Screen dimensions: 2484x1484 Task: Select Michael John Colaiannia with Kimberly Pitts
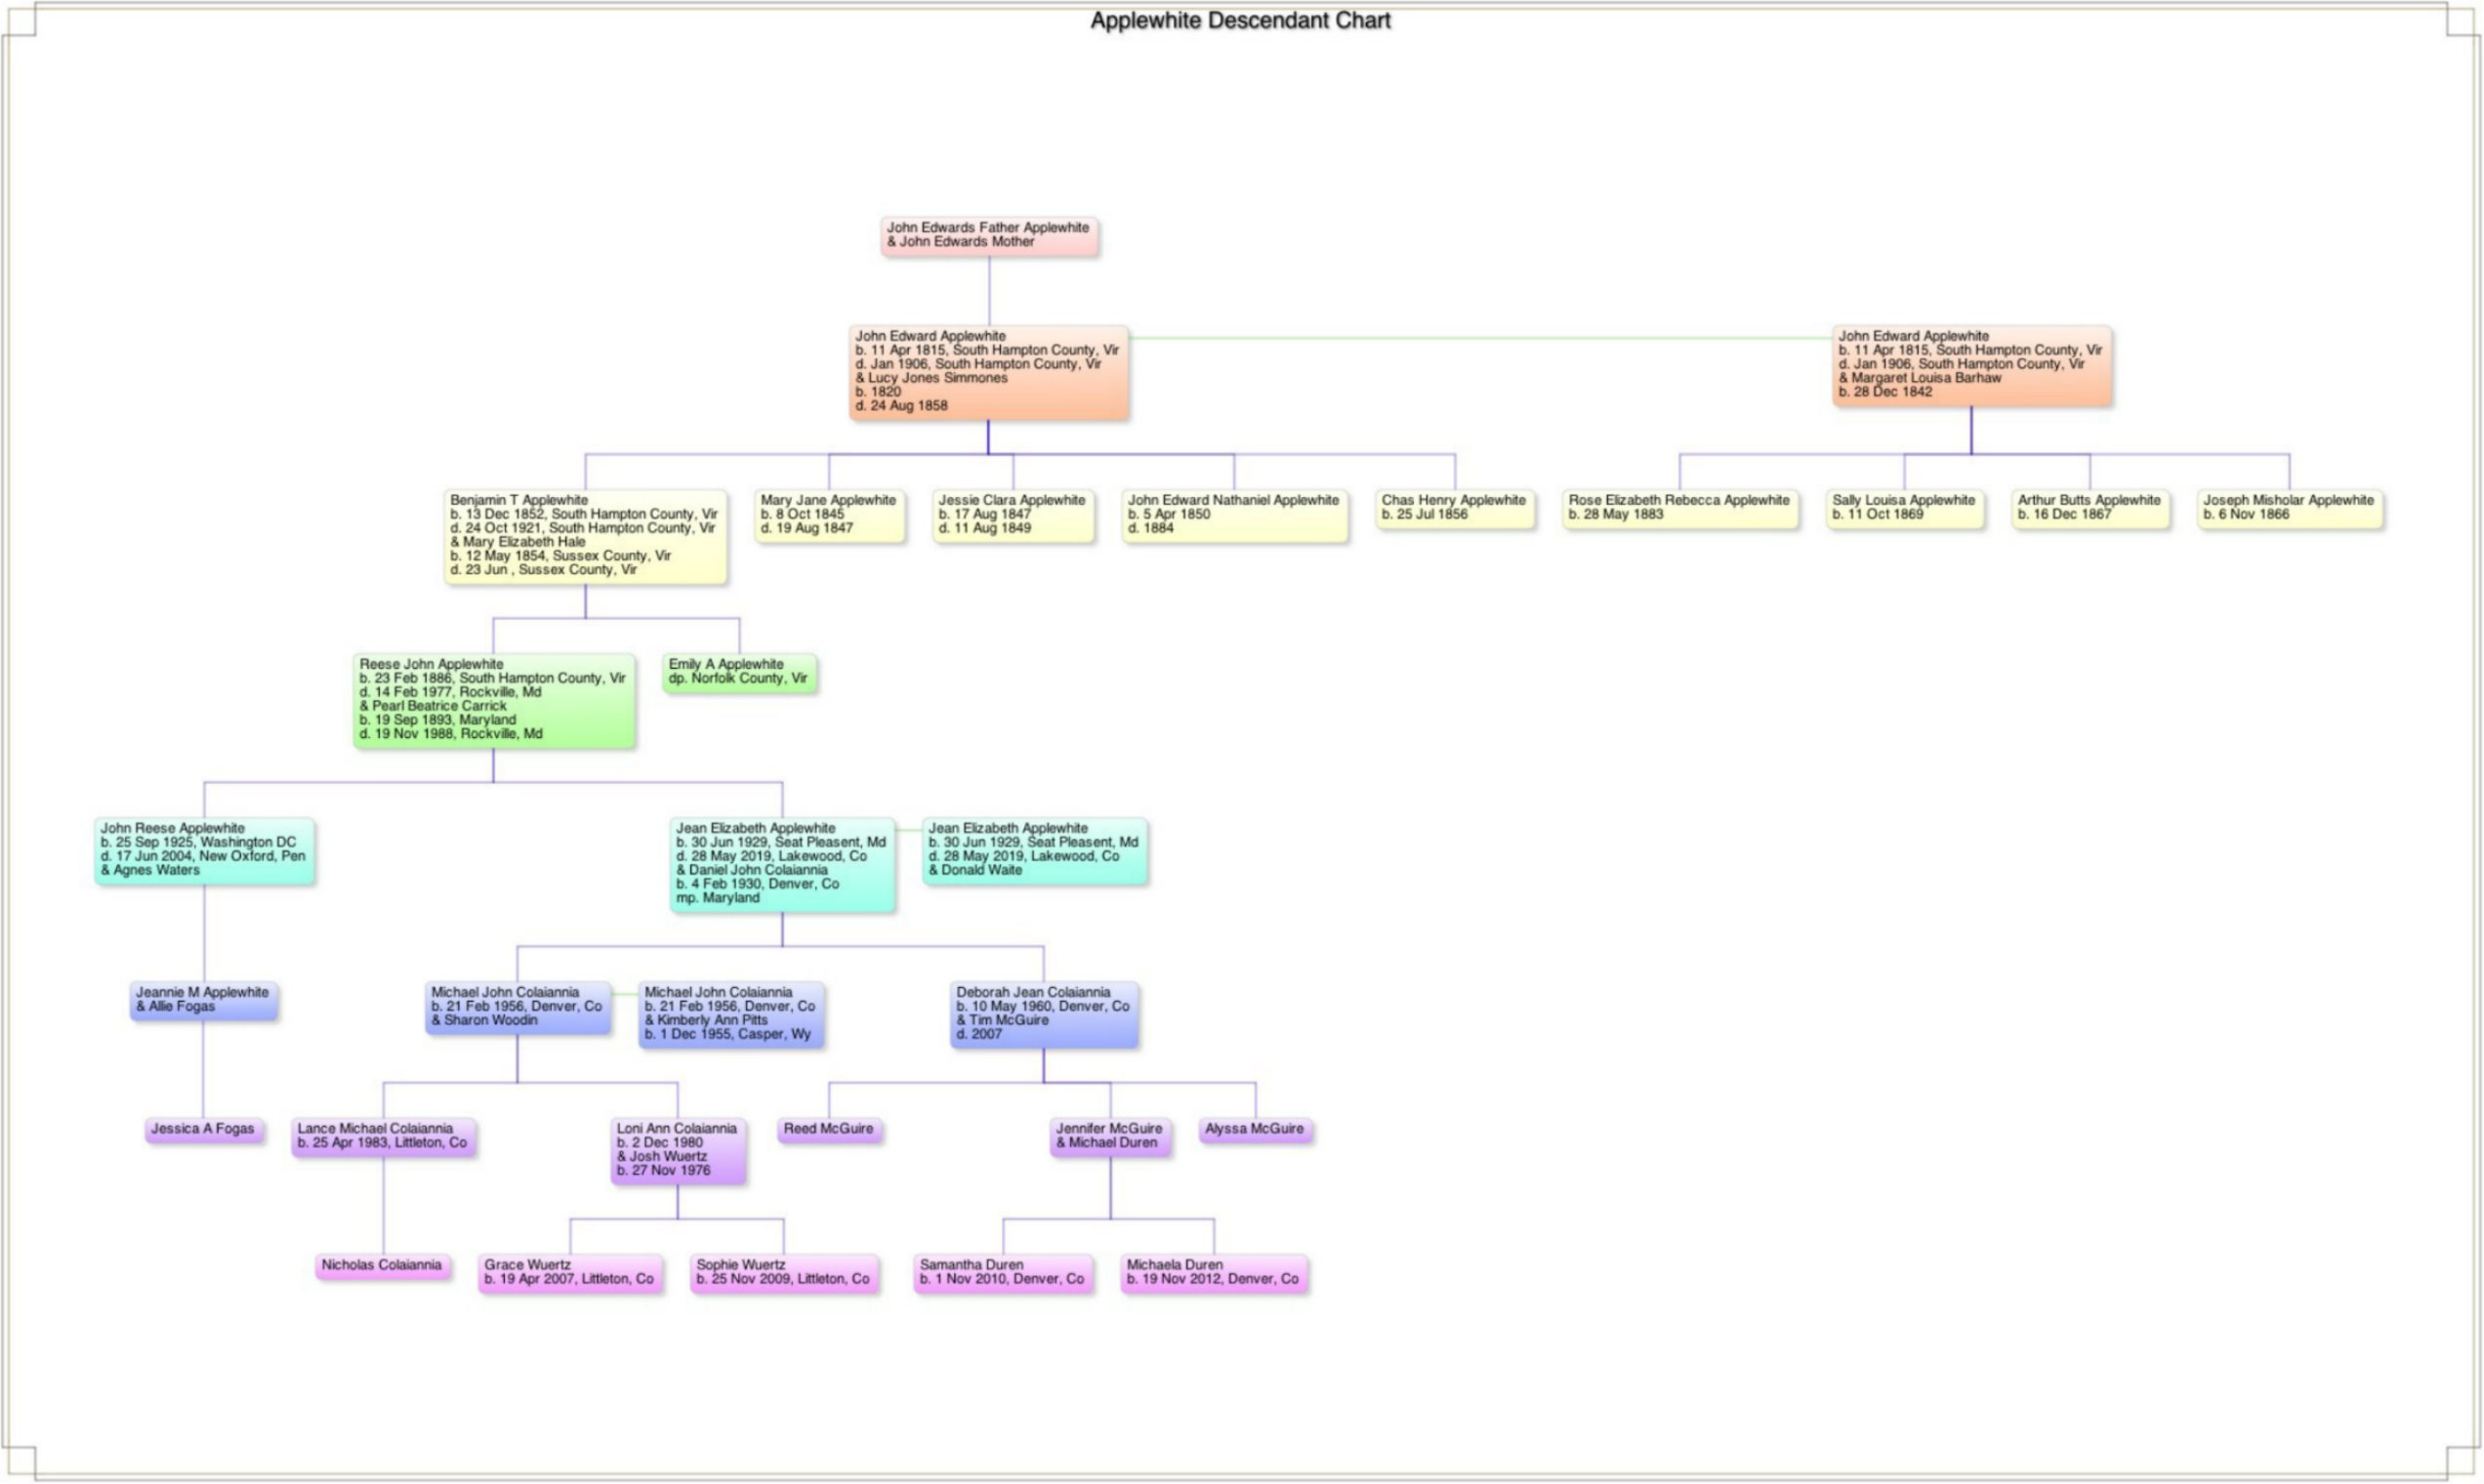pos(731,1014)
